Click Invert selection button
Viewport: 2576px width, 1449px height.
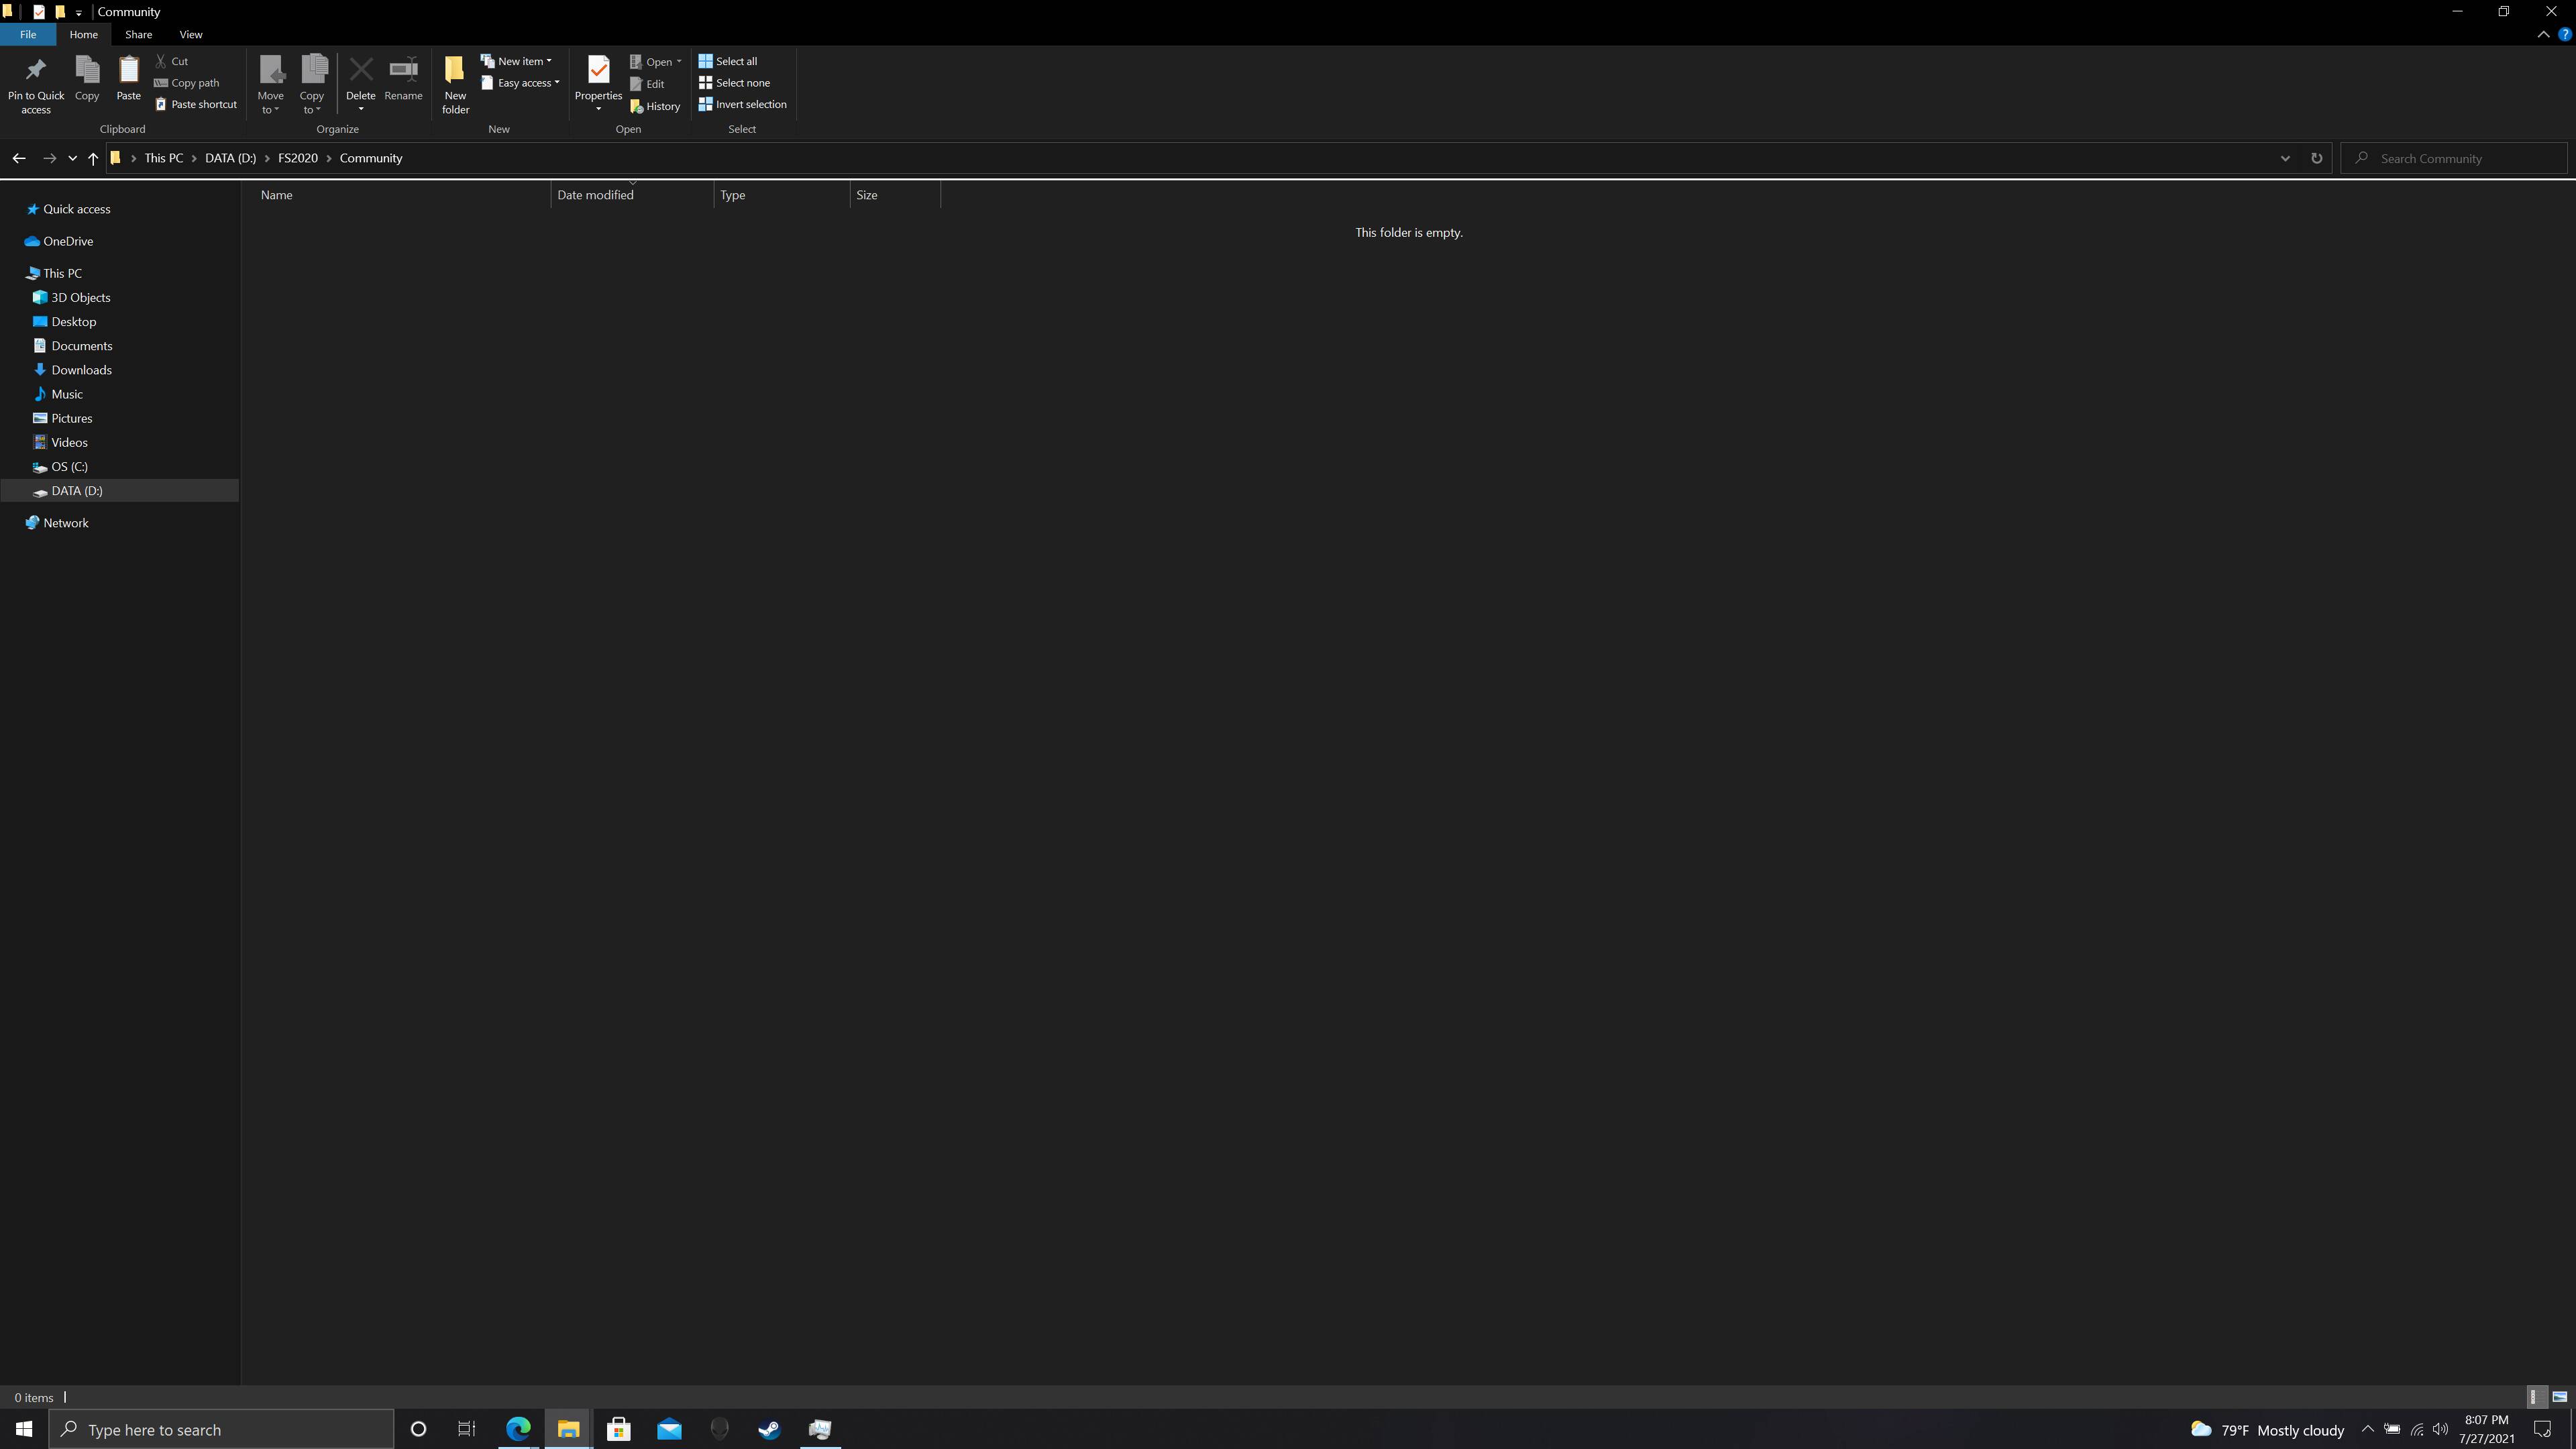pos(743,104)
